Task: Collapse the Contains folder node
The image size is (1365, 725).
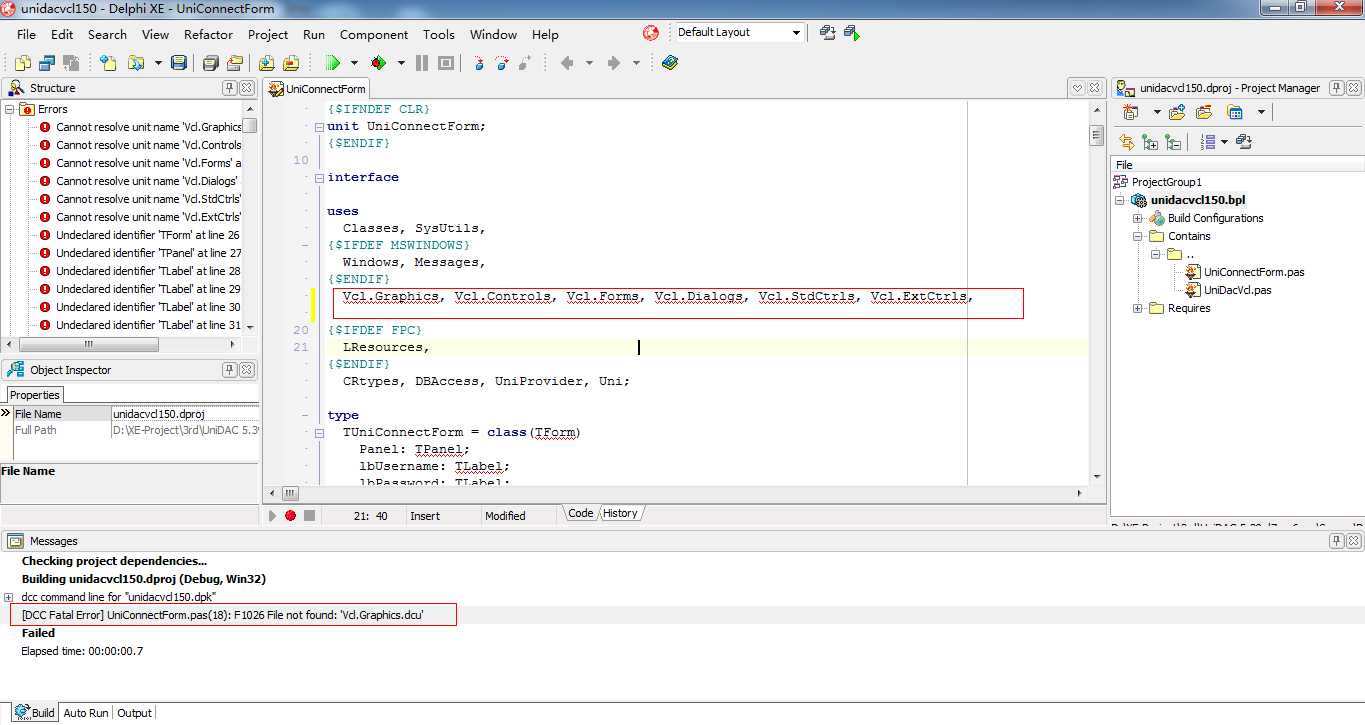Action: [x=1138, y=236]
